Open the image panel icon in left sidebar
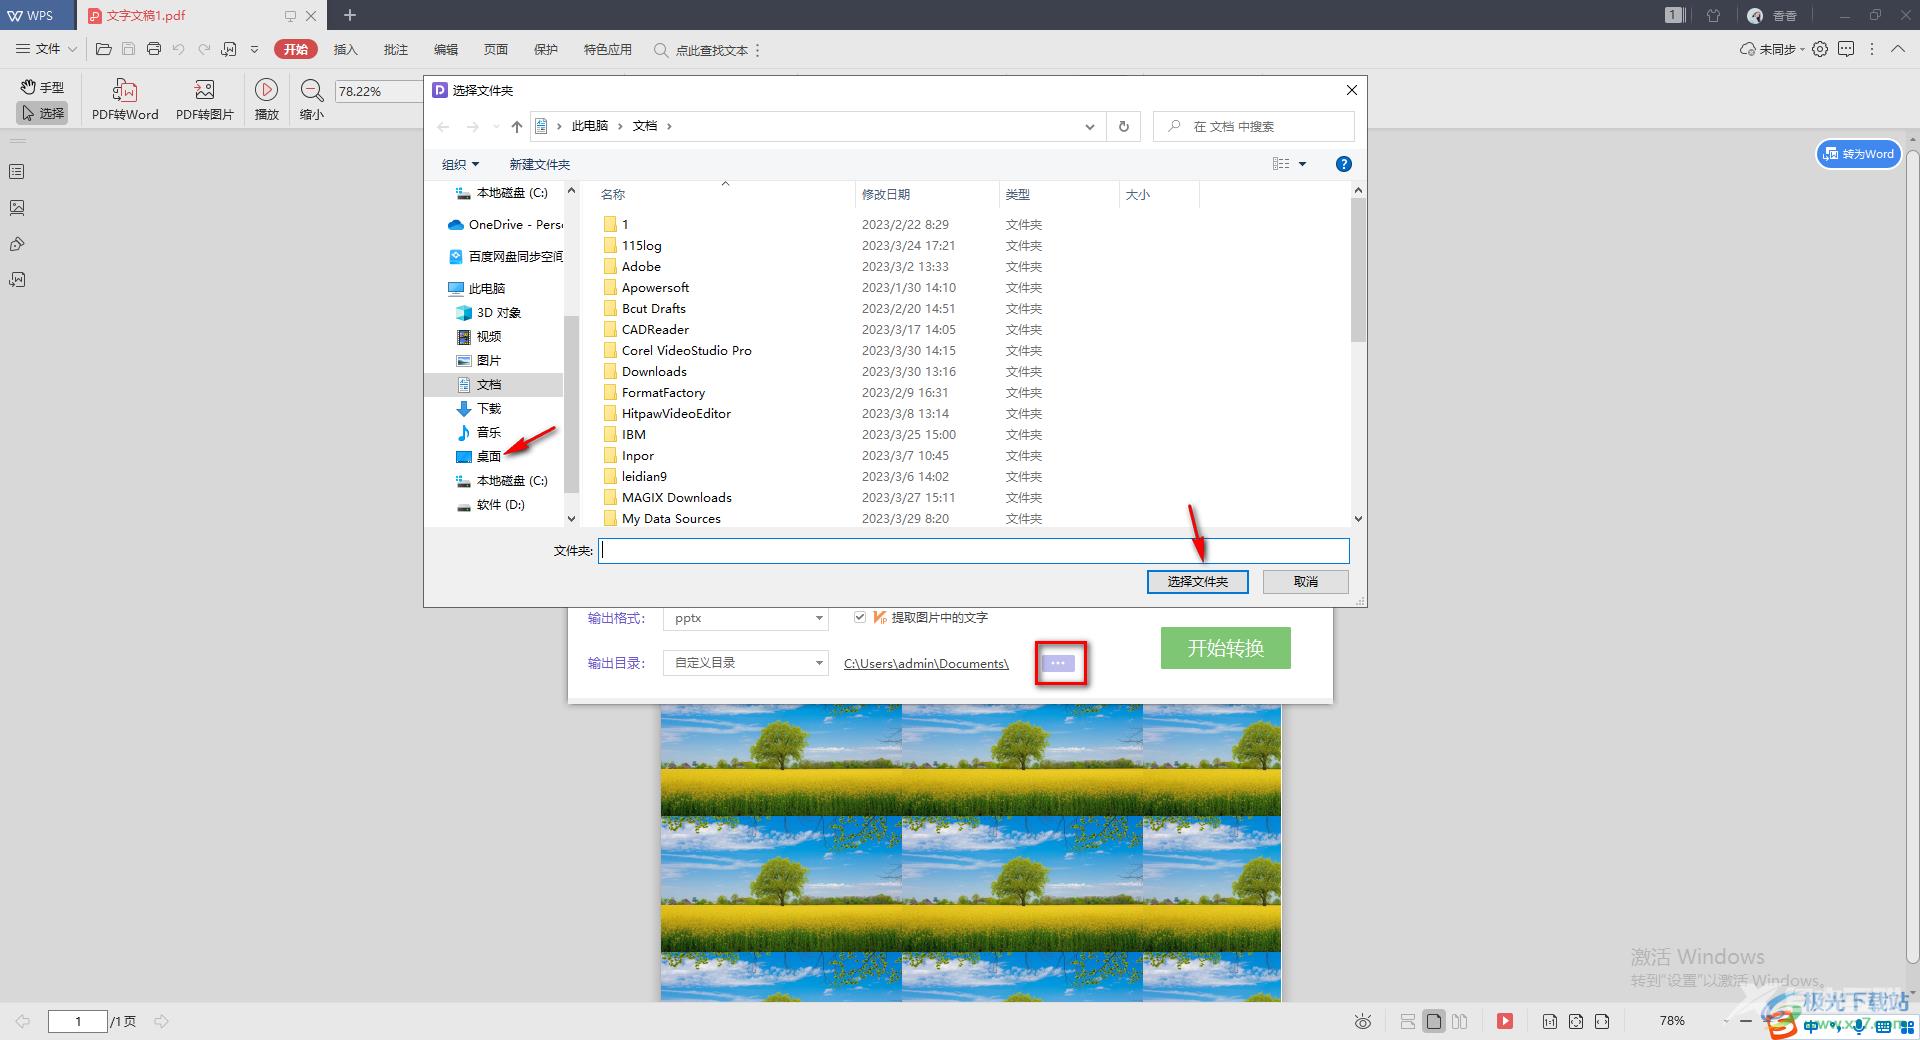 [17, 208]
